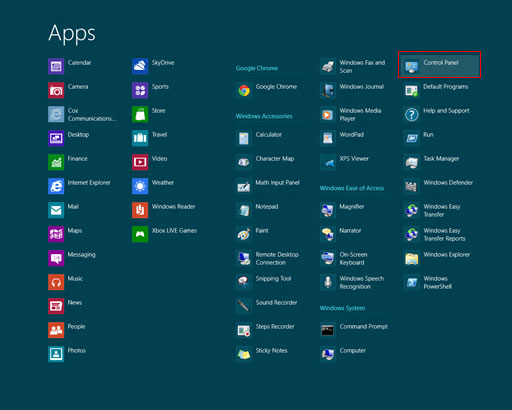Open Sticky Notes icon
The width and height of the screenshot is (512, 410).
pyautogui.click(x=244, y=354)
